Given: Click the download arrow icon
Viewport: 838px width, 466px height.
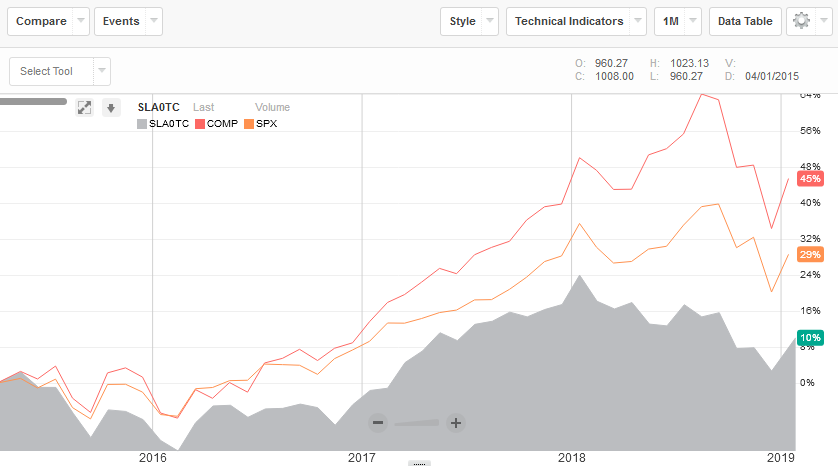Looking at the screenshot, I should (111, 108).
